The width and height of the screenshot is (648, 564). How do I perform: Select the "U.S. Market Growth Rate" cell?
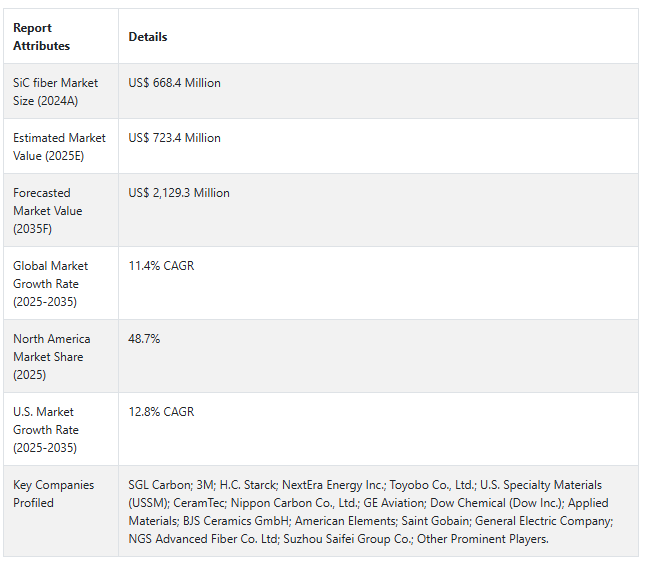[45, 430]
